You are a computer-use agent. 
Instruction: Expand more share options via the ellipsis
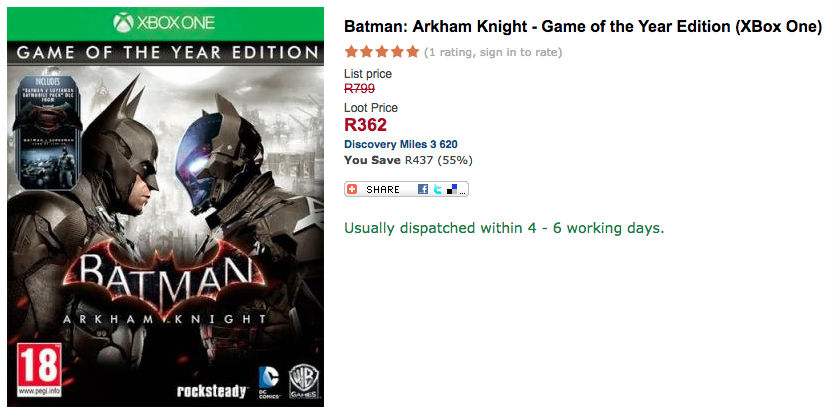tap(462, 189)
